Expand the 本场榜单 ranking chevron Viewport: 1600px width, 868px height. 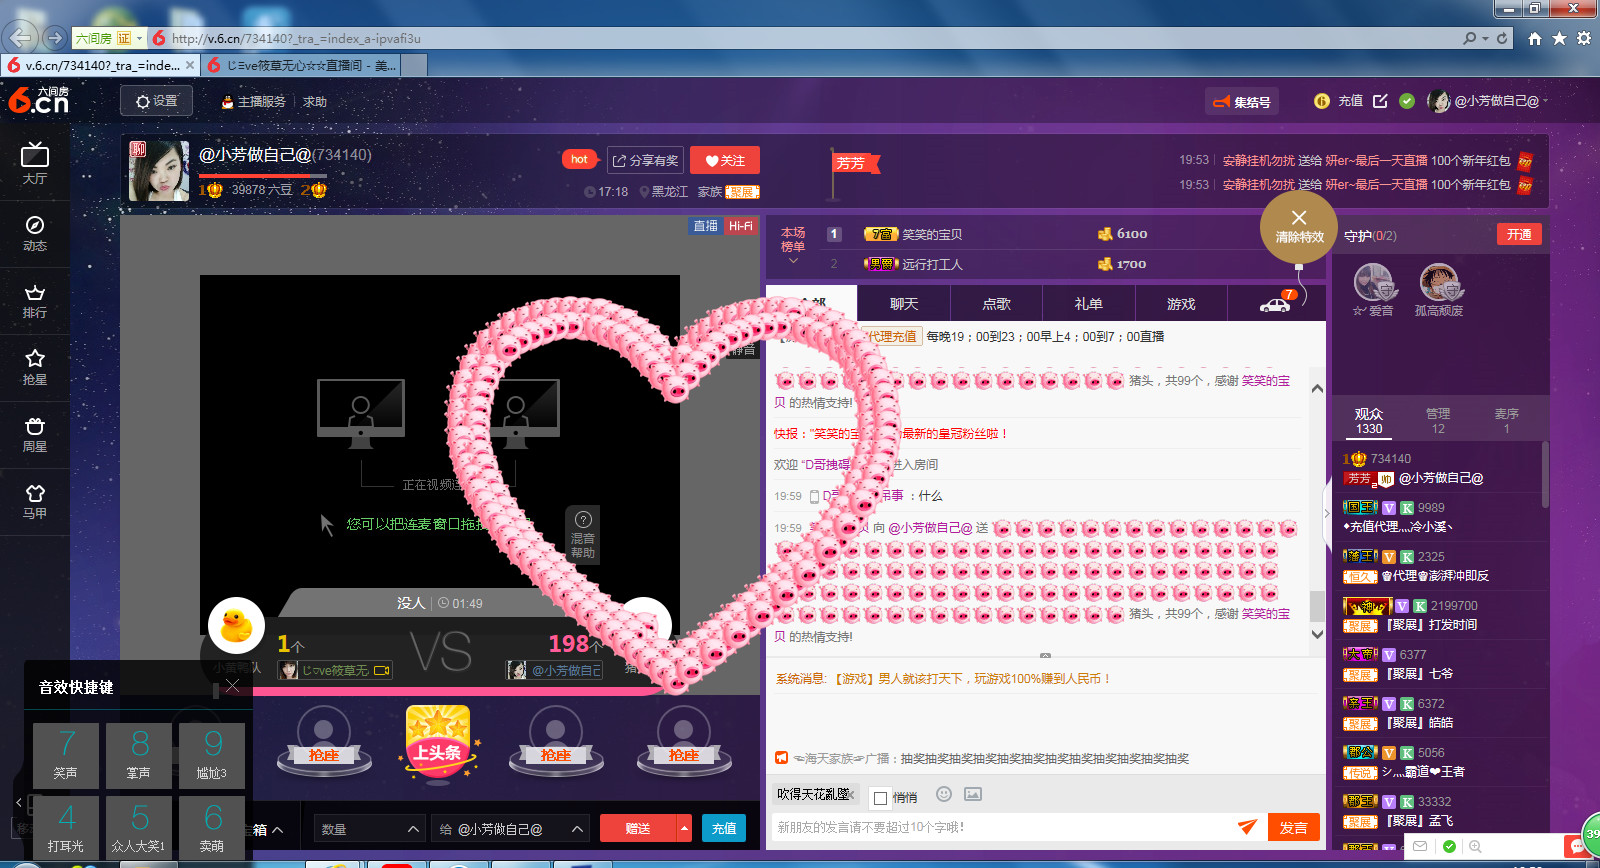point(794,261)
